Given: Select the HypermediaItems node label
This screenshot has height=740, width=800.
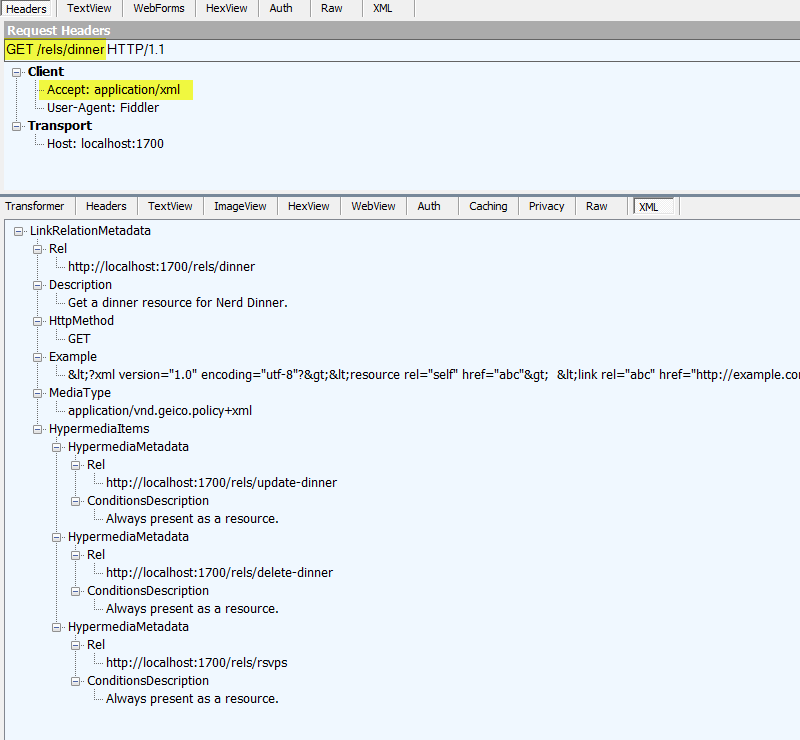Looking at the screenshot, I should 99,429.
